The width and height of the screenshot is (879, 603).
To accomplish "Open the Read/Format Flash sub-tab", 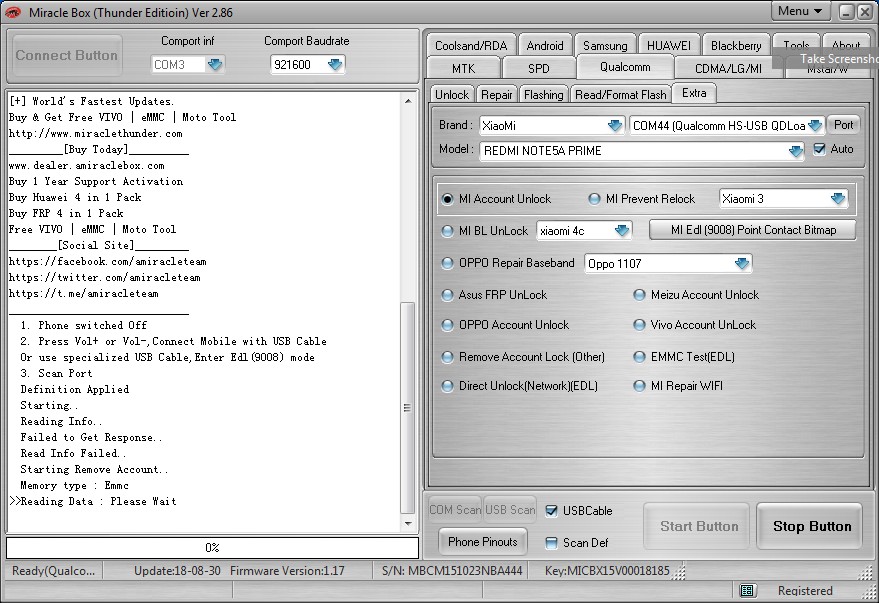I will [x=621, y=95].
